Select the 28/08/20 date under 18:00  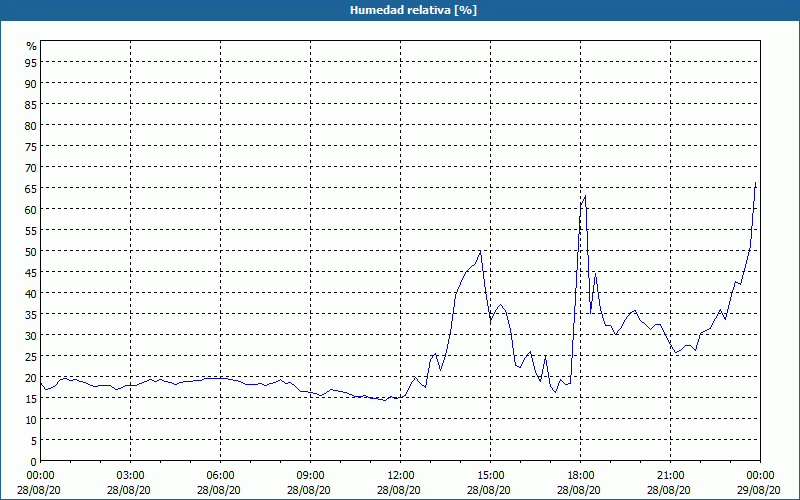click(x=579, y=490)
